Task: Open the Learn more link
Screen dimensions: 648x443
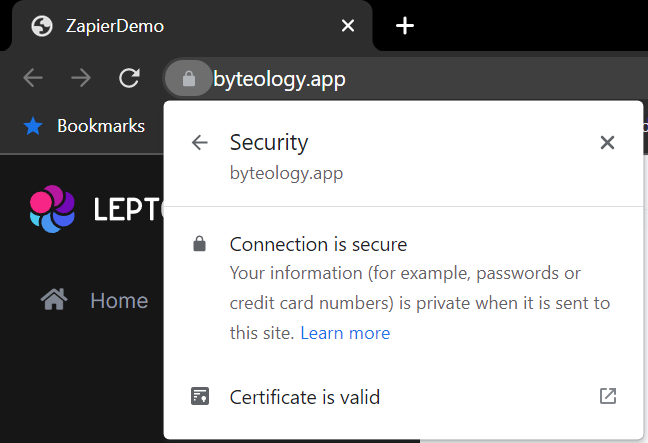Action: tap(345, 333)
